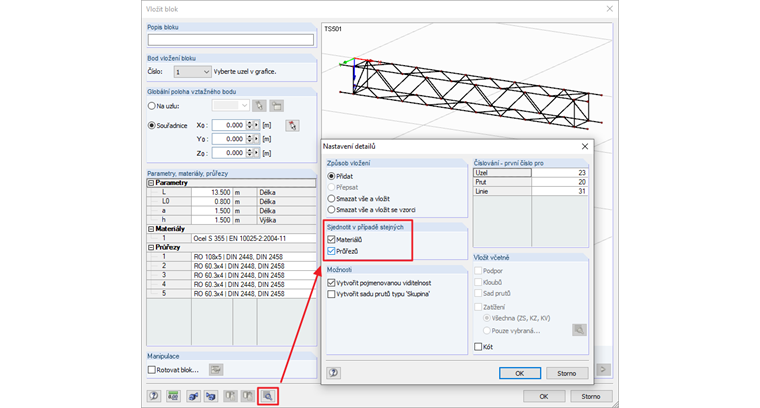Toggle the Průřezů checkbox
This screenshot has height=408, width=760.
[x=332, y=251]
